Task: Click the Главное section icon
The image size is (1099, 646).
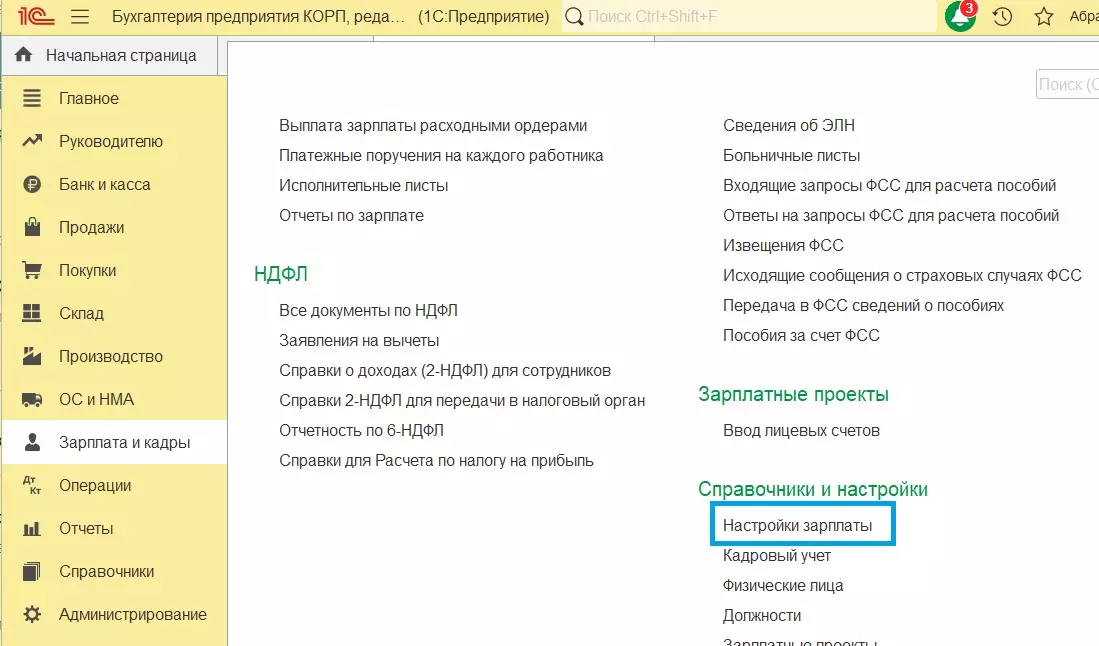Action: 32,98
